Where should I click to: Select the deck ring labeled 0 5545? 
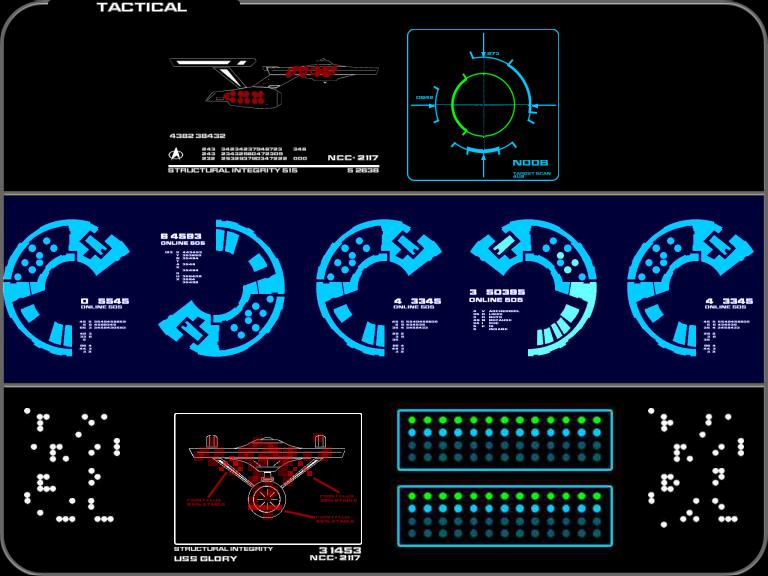click(66, 288)
